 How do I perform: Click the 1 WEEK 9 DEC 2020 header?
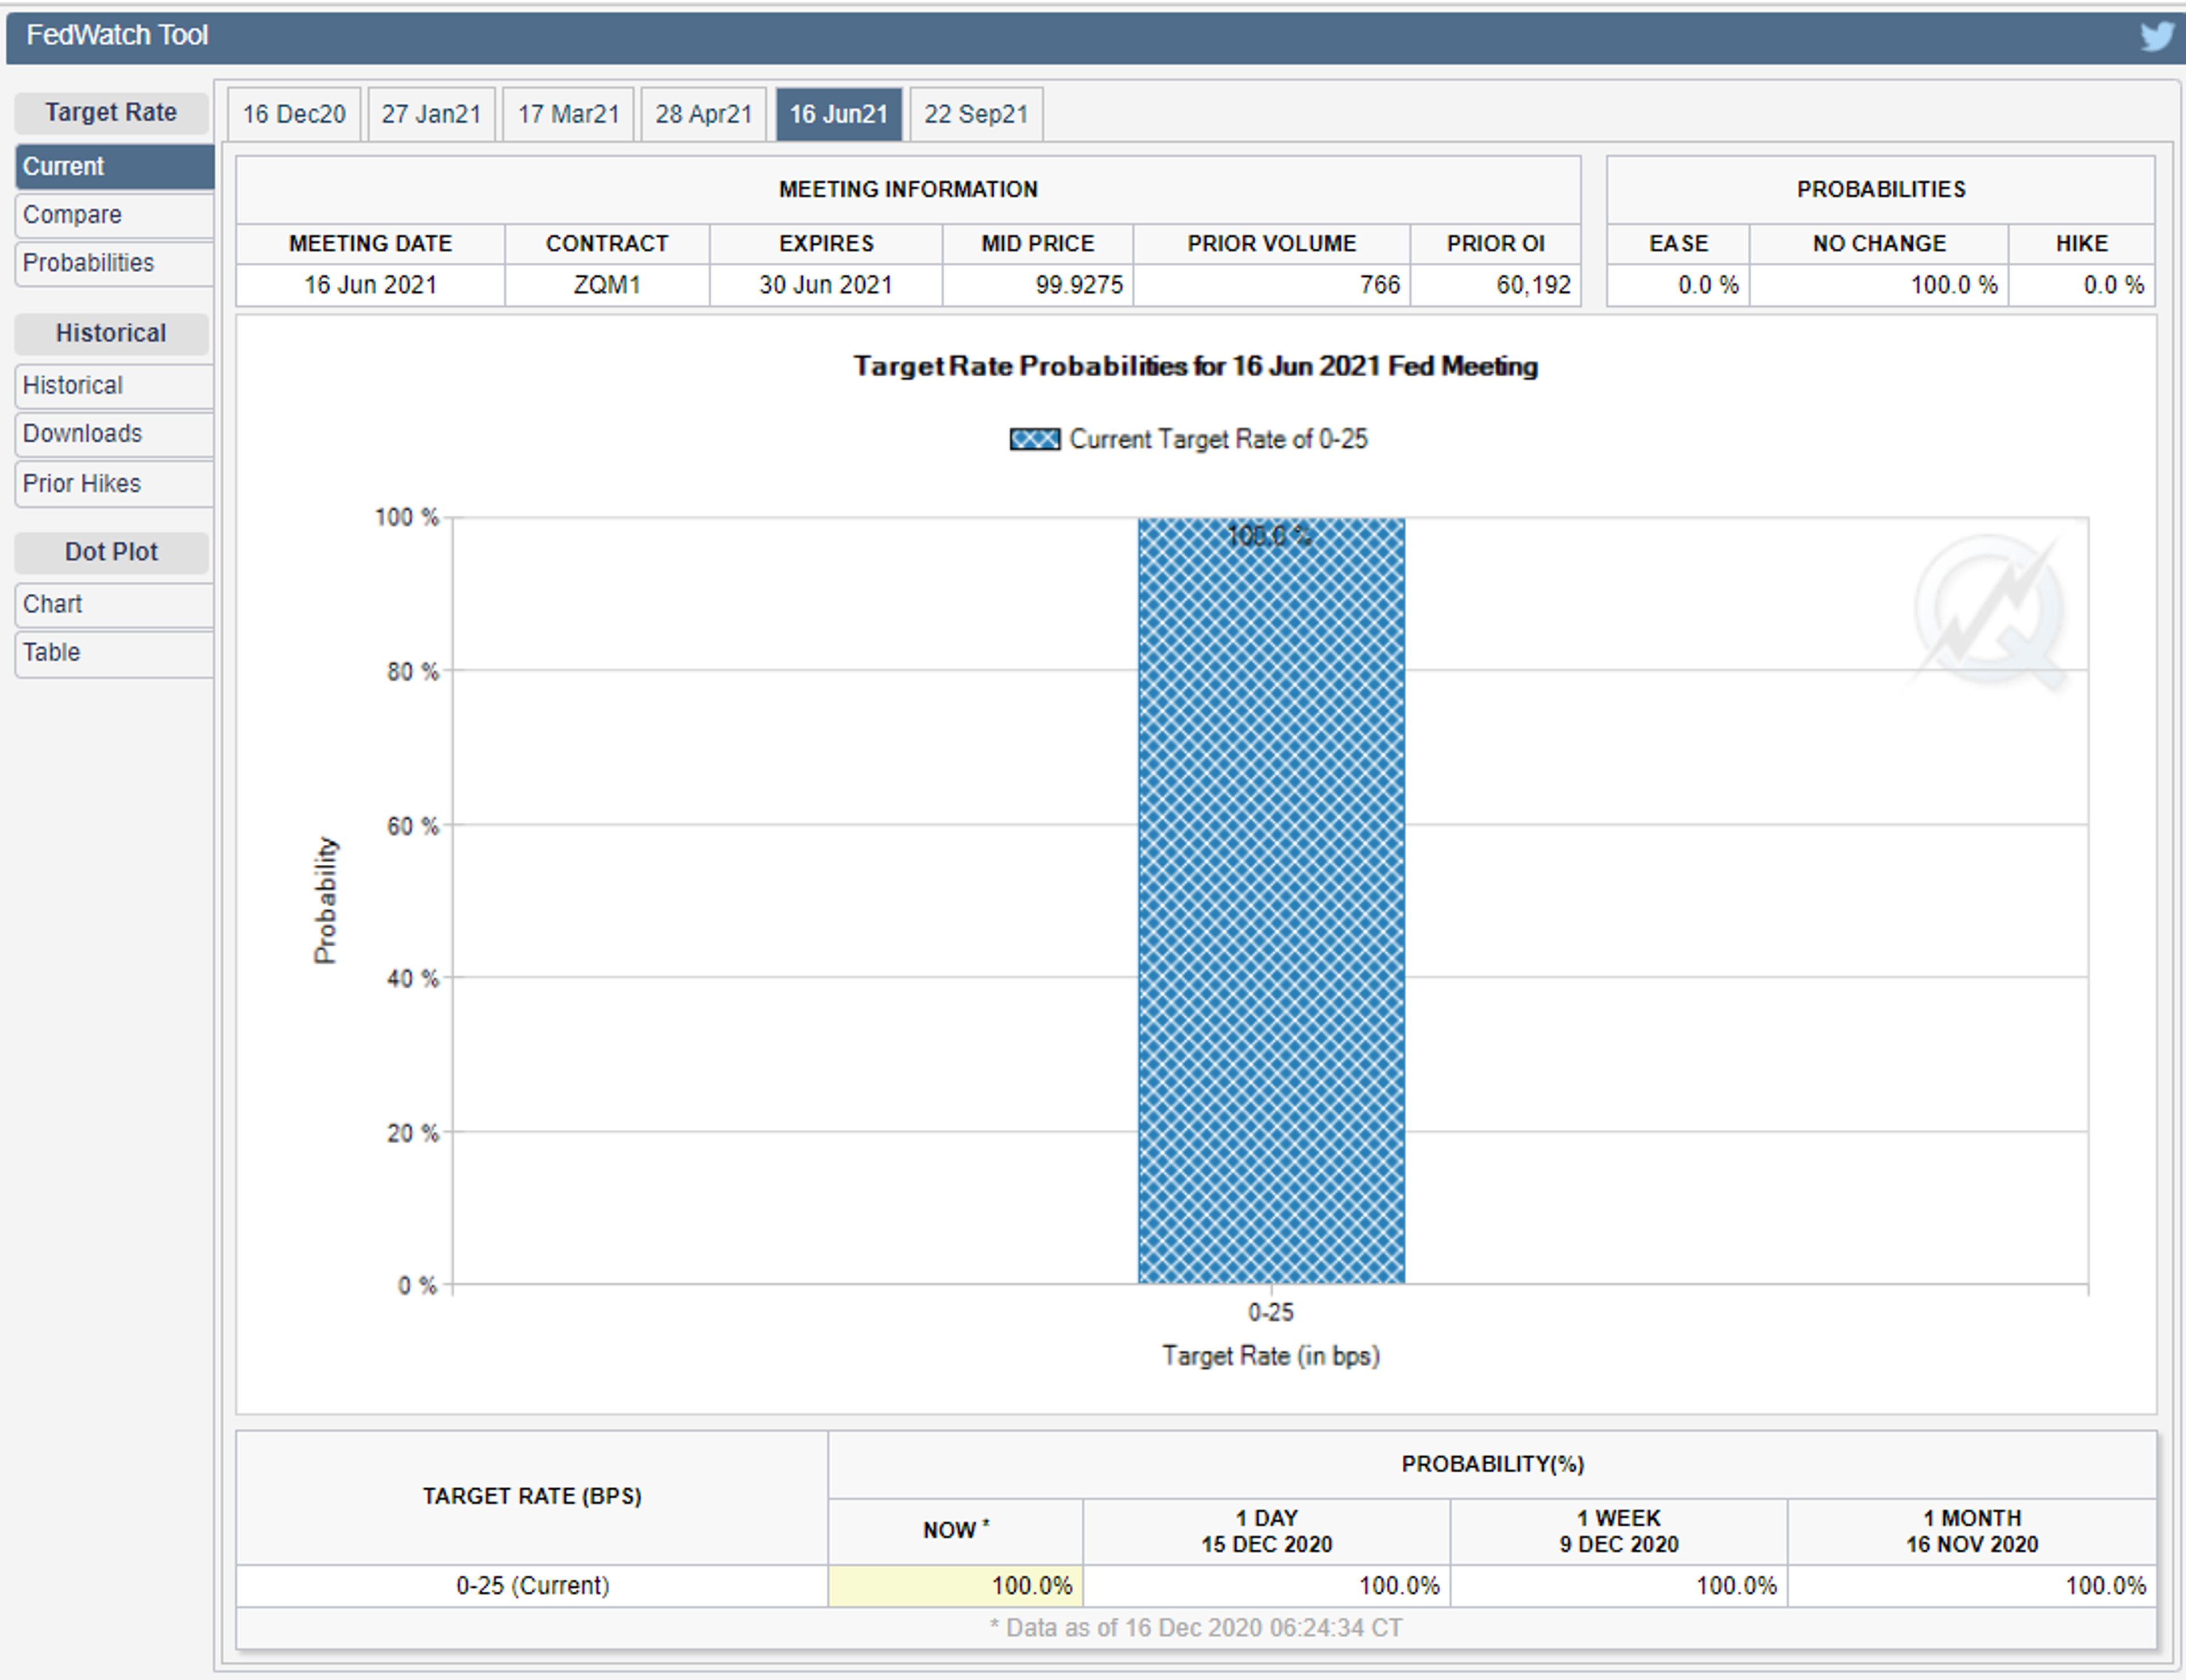point(1619,1531)
